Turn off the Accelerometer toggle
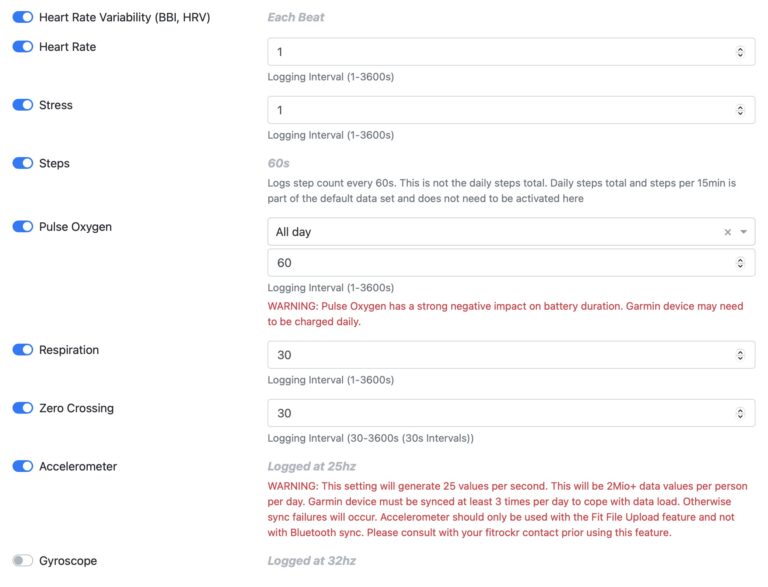768x587 pixels. click(23, 466)
